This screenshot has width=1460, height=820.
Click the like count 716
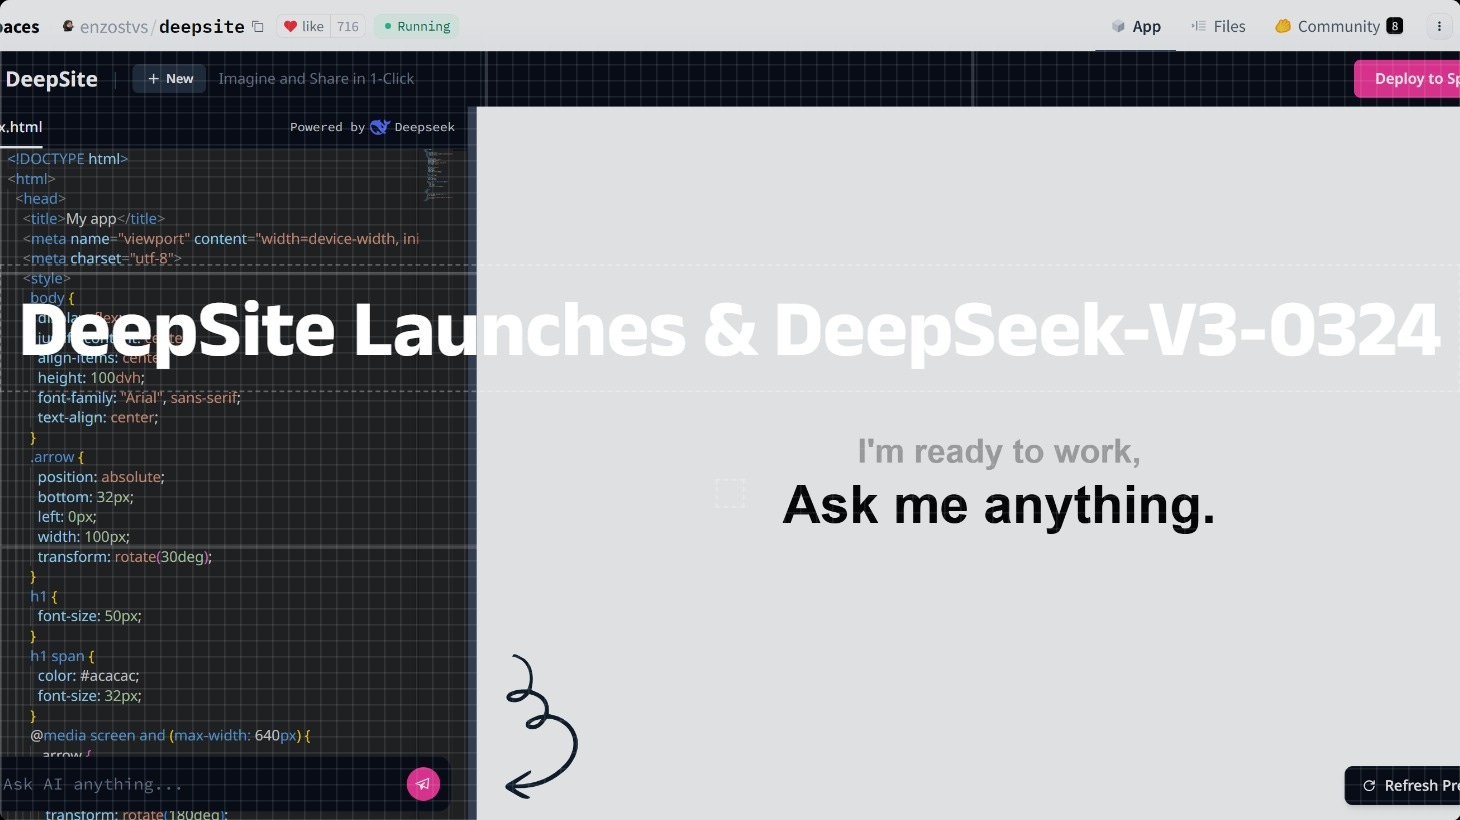[348, 27]
